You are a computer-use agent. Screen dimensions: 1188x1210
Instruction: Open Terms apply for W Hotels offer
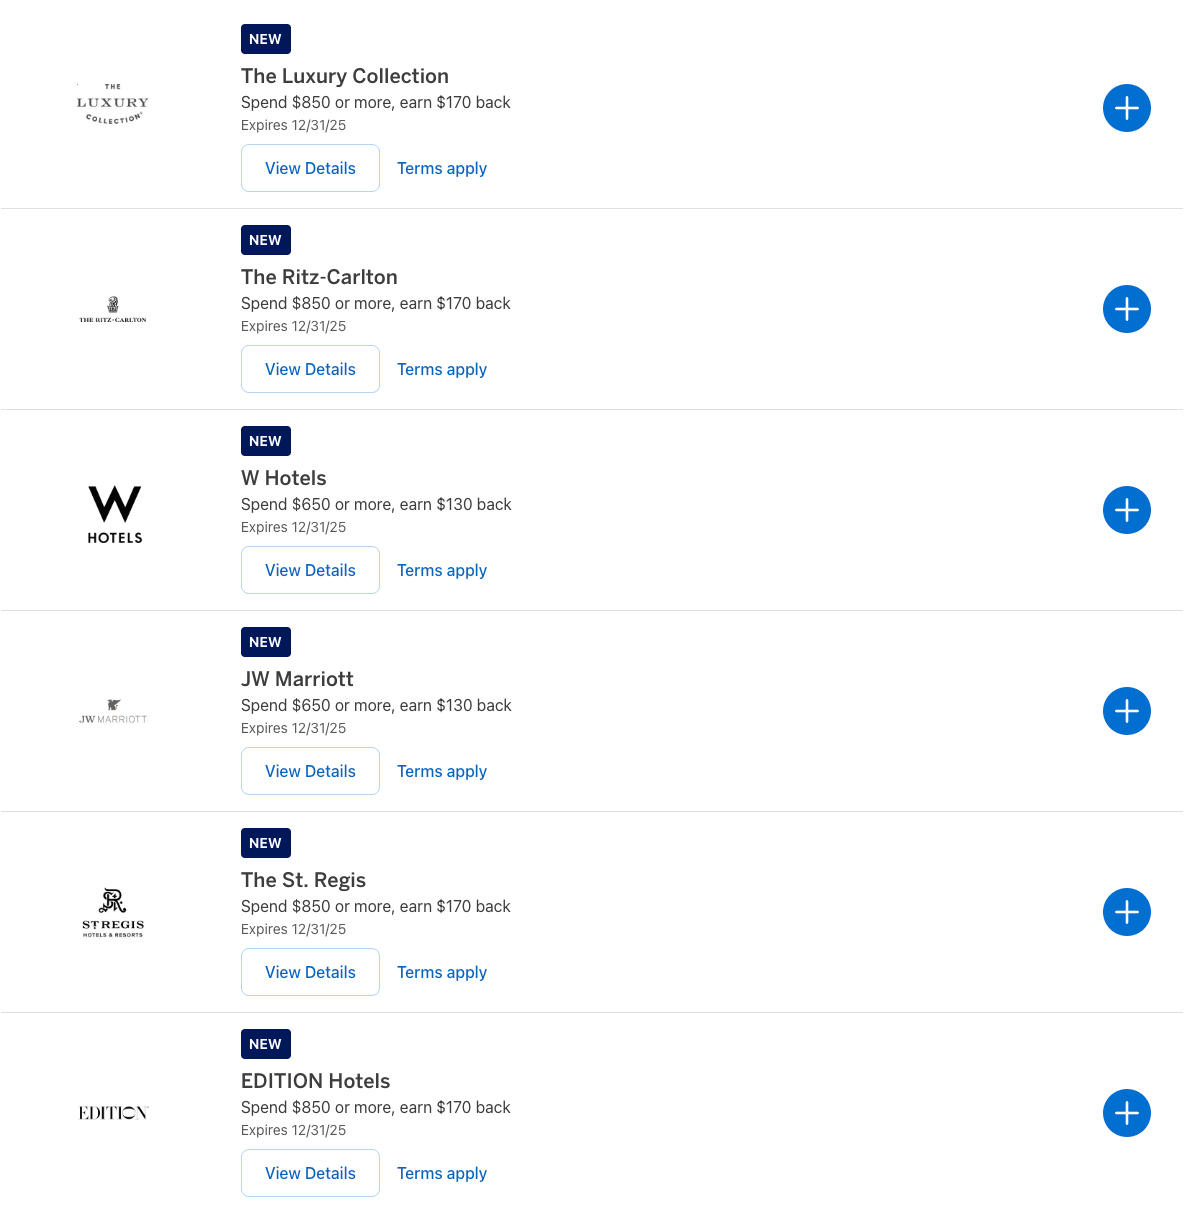[x=442, y=570]
